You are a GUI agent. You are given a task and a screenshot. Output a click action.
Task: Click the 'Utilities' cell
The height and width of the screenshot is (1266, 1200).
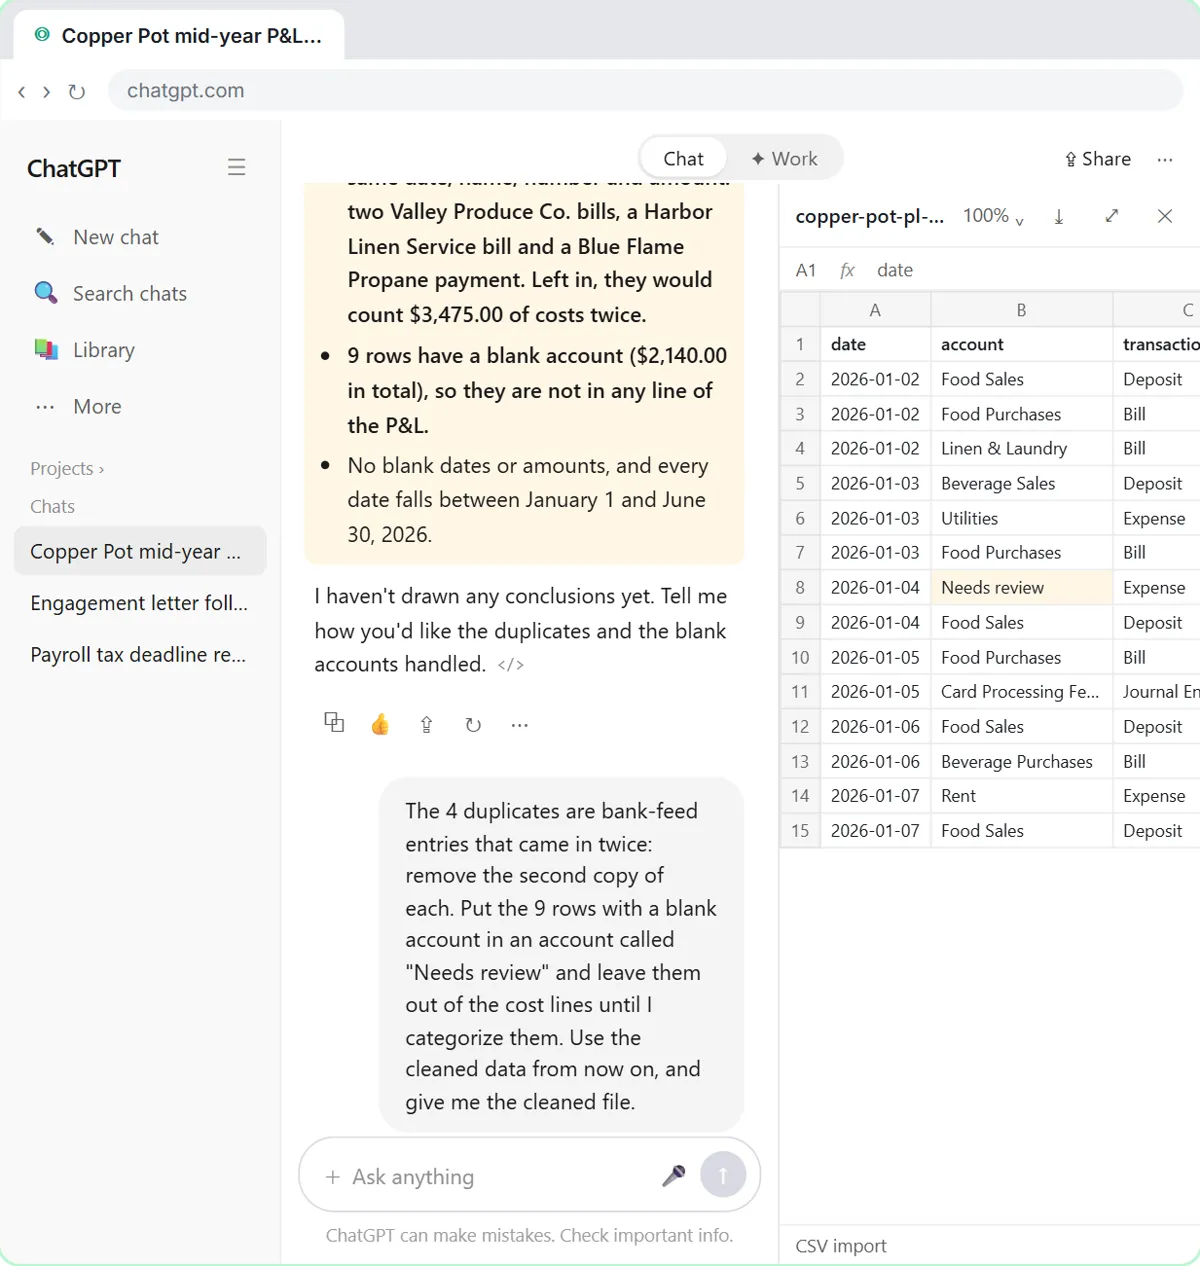[x=1021, y=518]
